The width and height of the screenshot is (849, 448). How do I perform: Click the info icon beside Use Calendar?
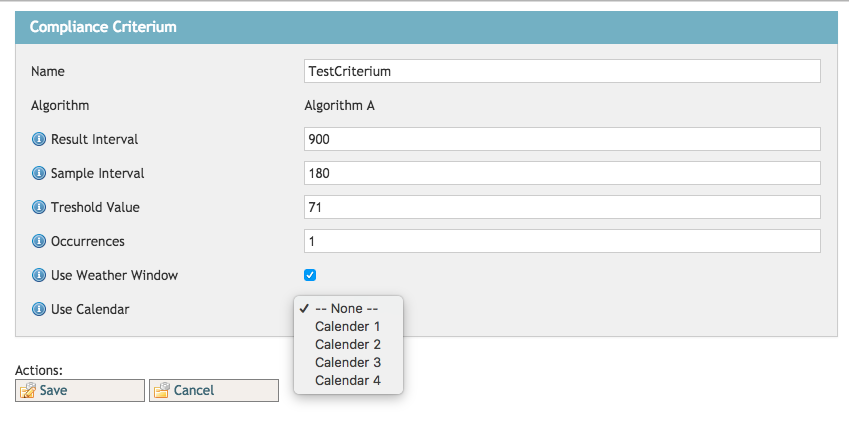(x=39, y=309)
